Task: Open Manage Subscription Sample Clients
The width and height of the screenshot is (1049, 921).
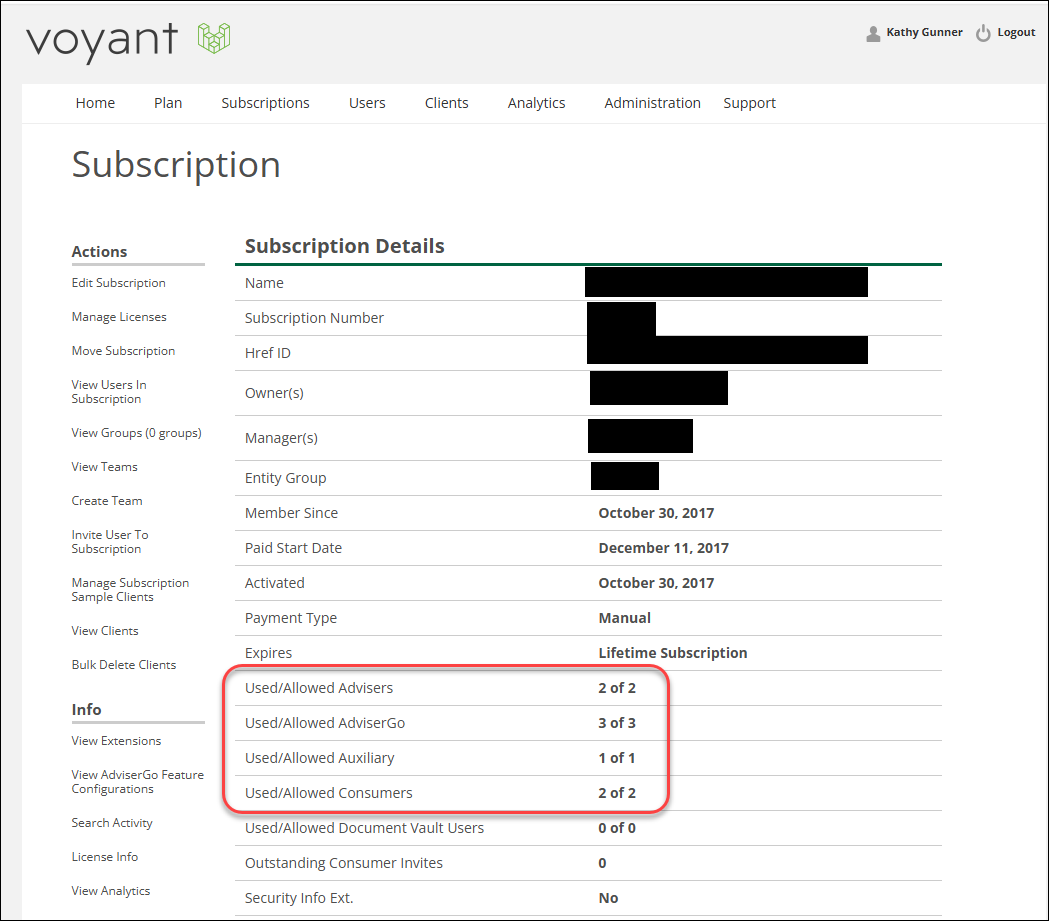Action: point(130,590)
